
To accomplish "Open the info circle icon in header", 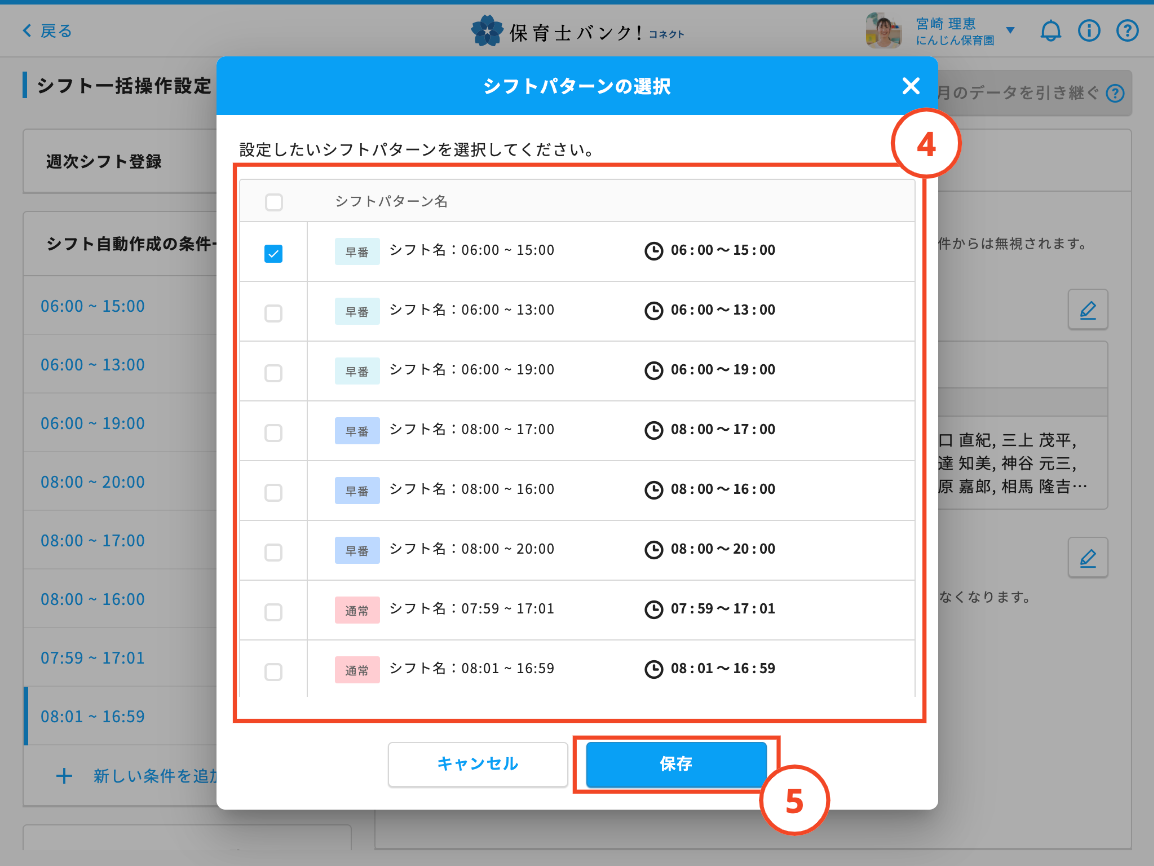I will (1089, 31).
